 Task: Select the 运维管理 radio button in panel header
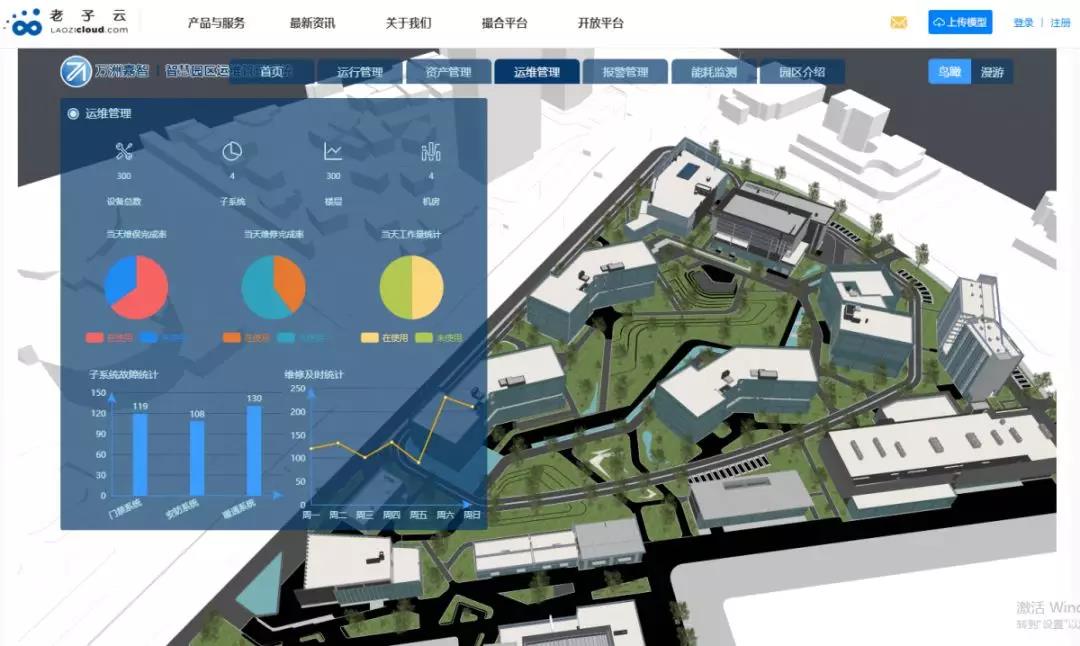73,114
